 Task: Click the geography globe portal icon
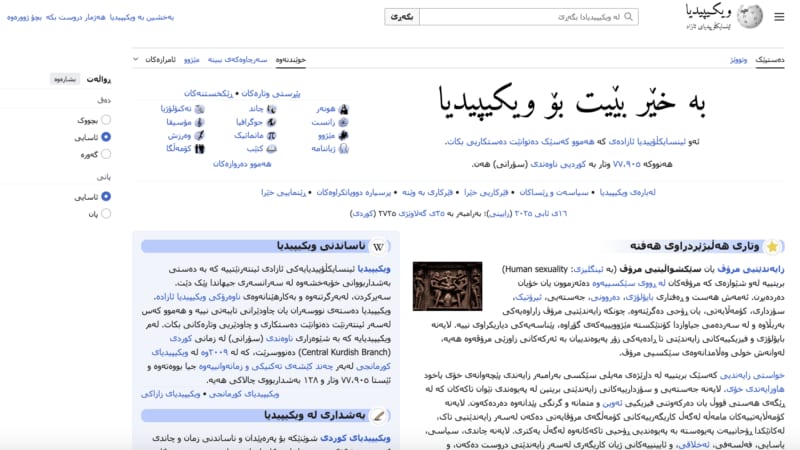tap(272, 121)
